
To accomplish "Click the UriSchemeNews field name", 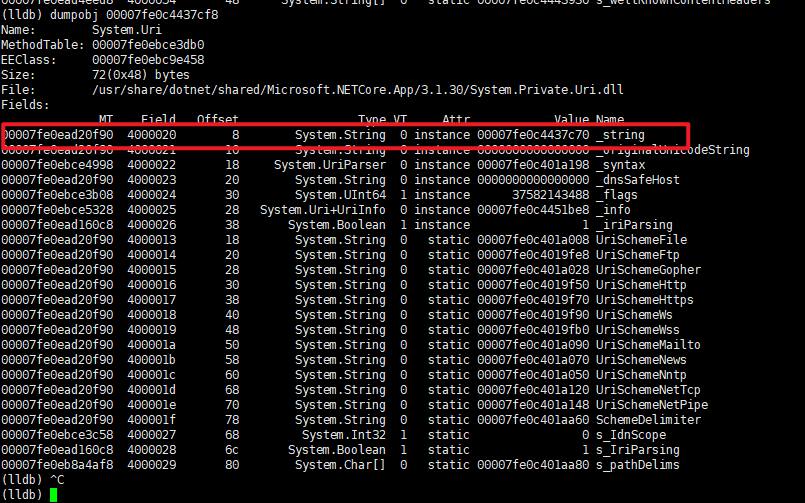I will pos(641,360).
